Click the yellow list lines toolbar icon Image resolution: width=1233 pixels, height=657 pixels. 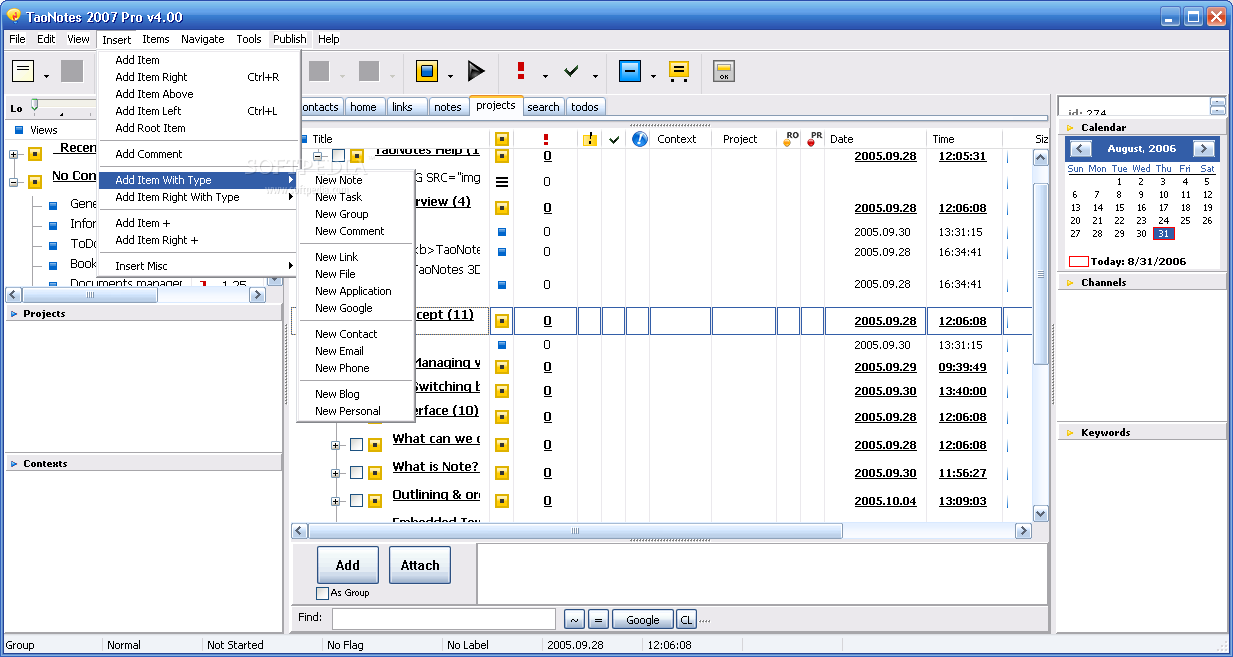[x=679, y=71]
